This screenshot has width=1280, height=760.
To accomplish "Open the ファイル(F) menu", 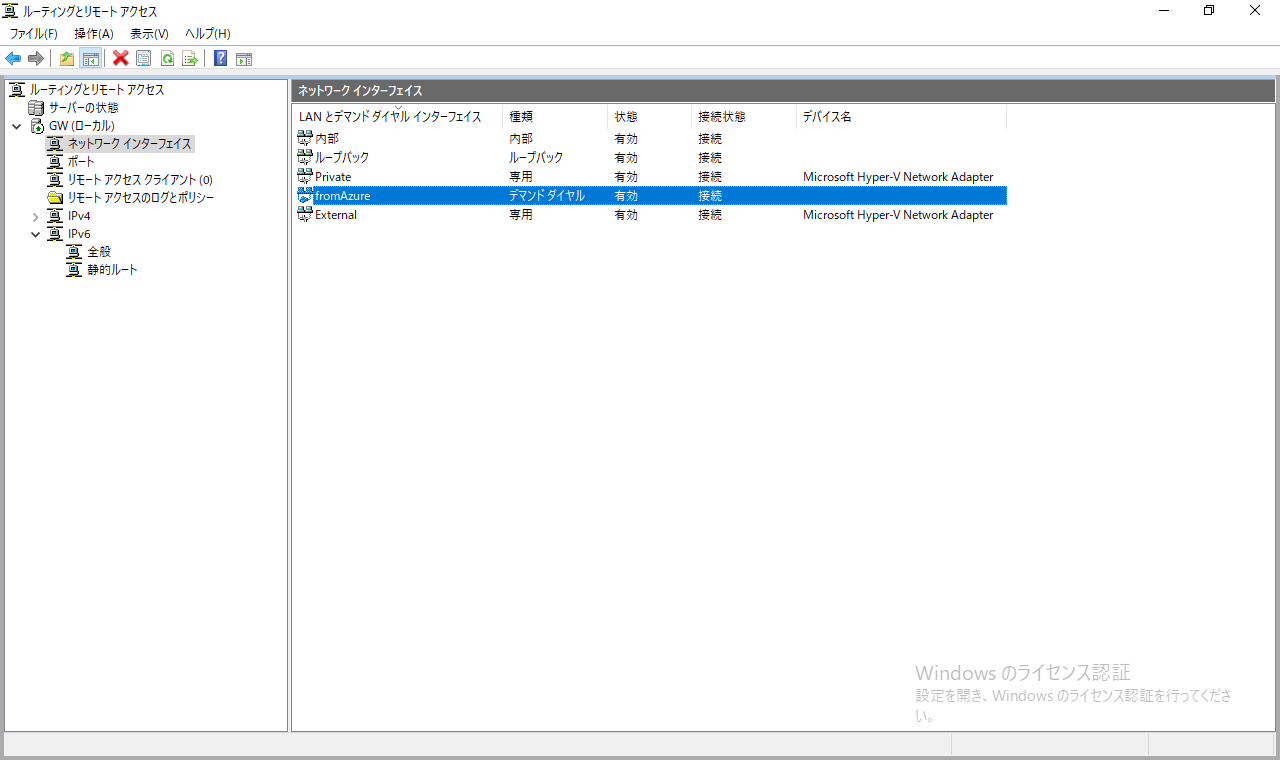I will (34, 34).
